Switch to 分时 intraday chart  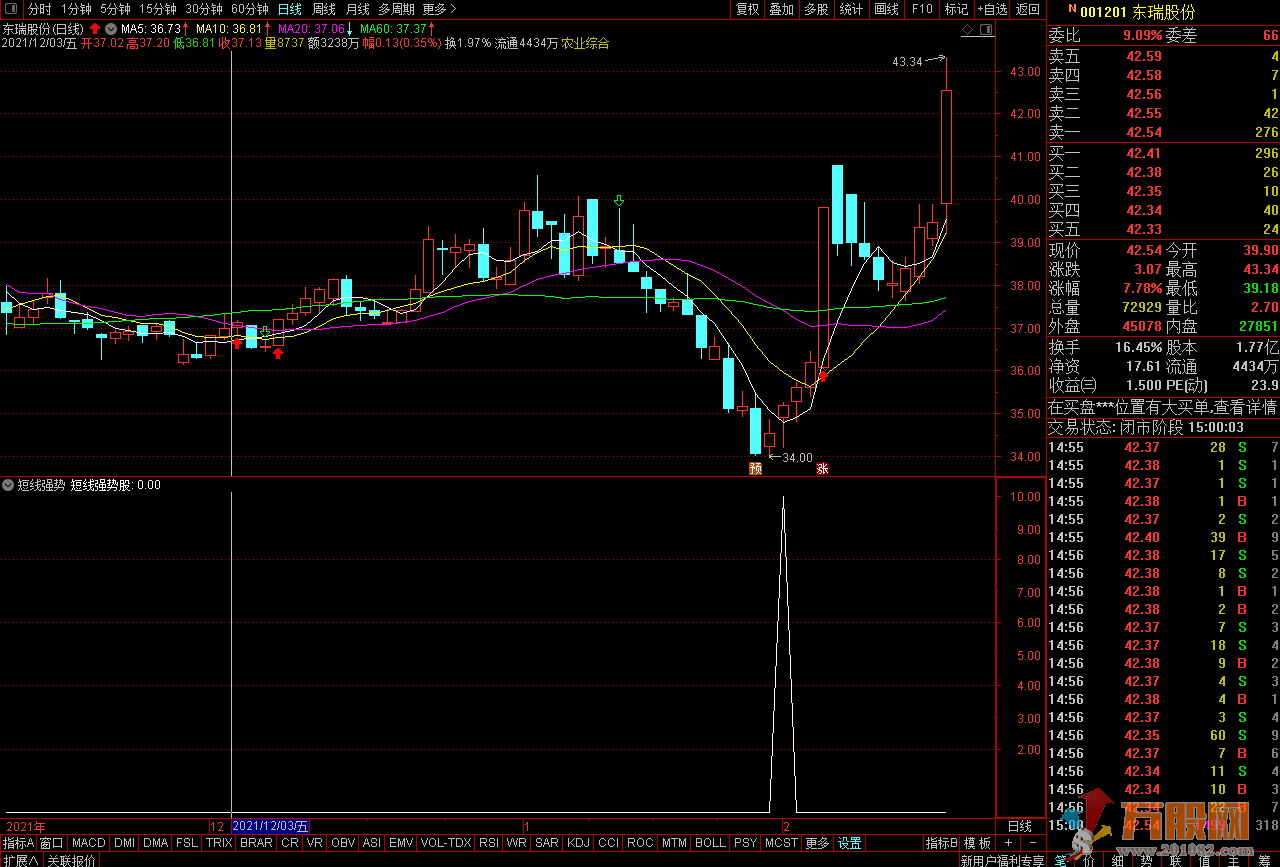tap(40, 9)
